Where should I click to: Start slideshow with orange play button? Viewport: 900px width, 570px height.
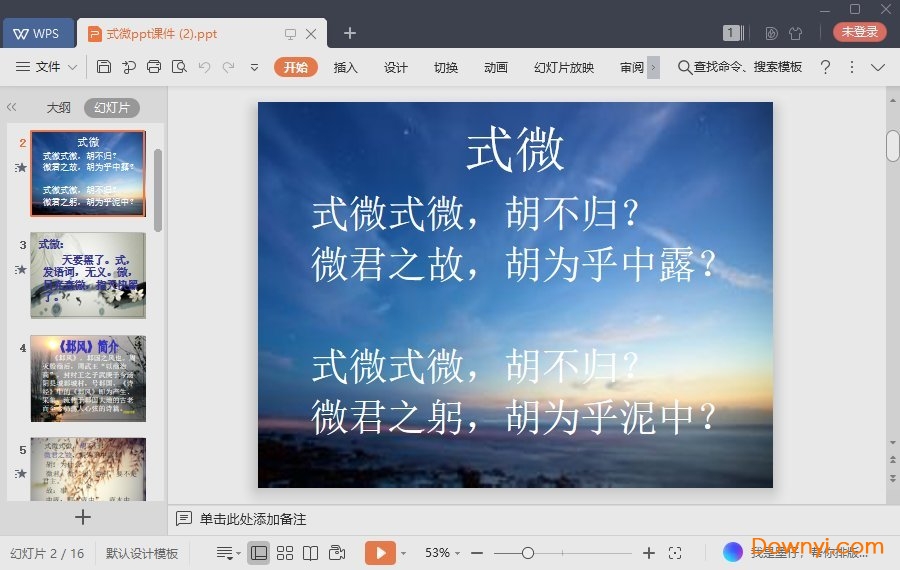pos(380,553)
